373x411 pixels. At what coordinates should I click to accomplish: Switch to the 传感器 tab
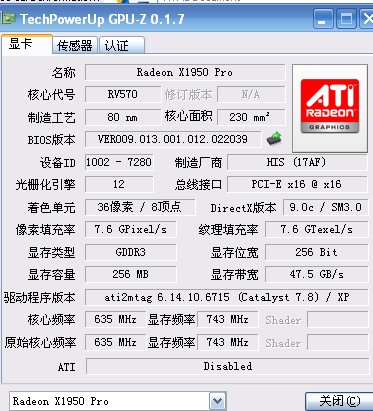coord(75,45)
